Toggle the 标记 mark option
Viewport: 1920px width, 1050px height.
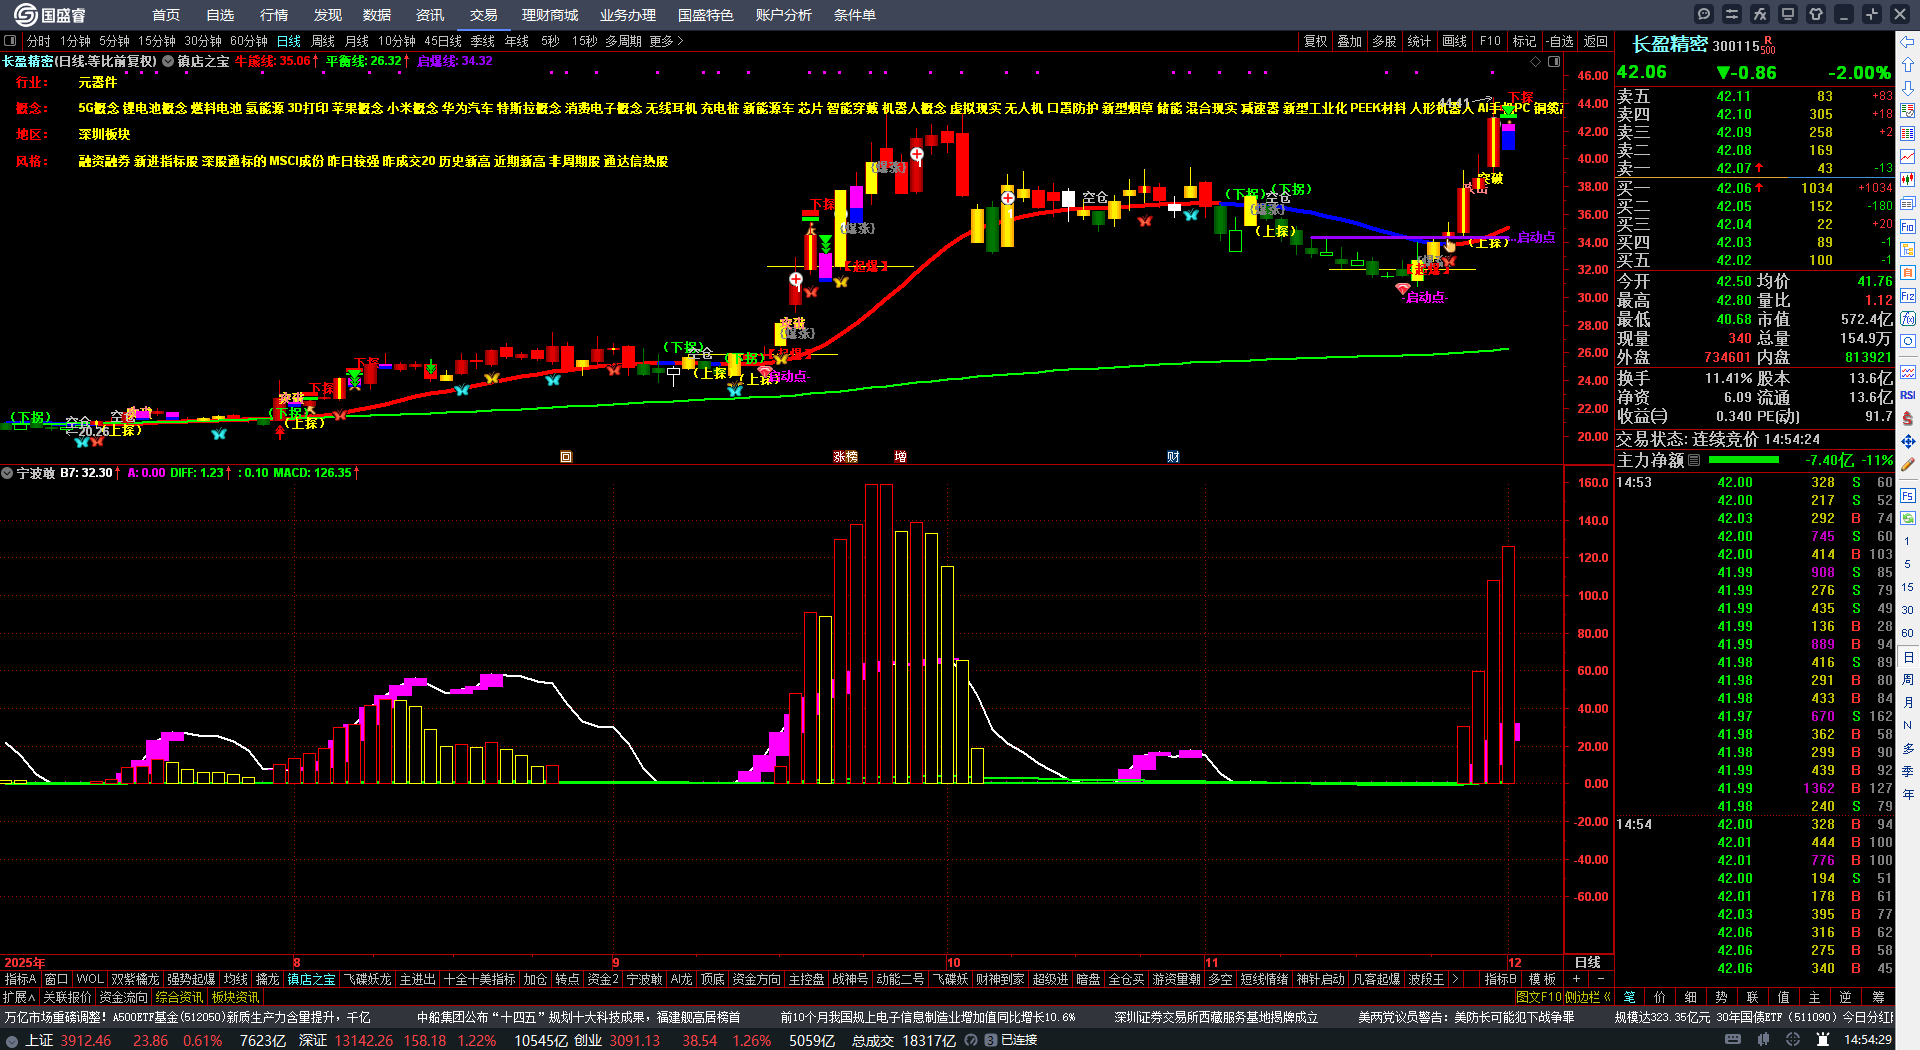[1524, 41]
